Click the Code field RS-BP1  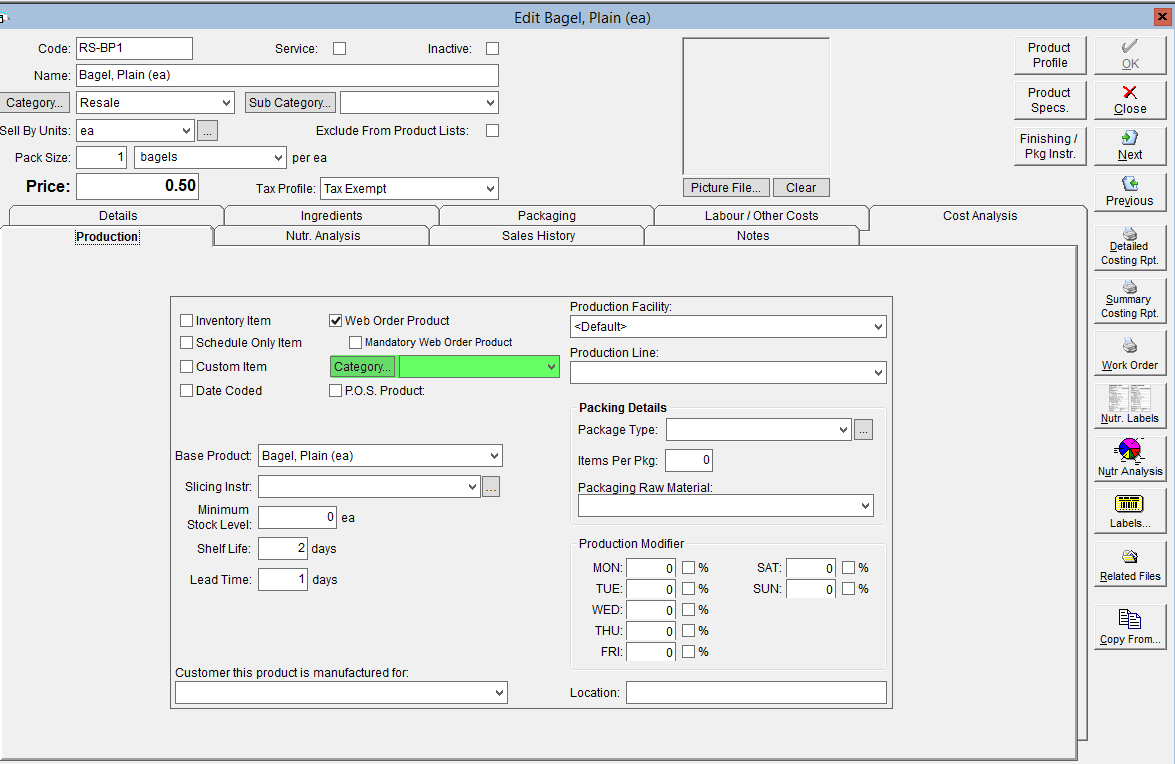134,48
